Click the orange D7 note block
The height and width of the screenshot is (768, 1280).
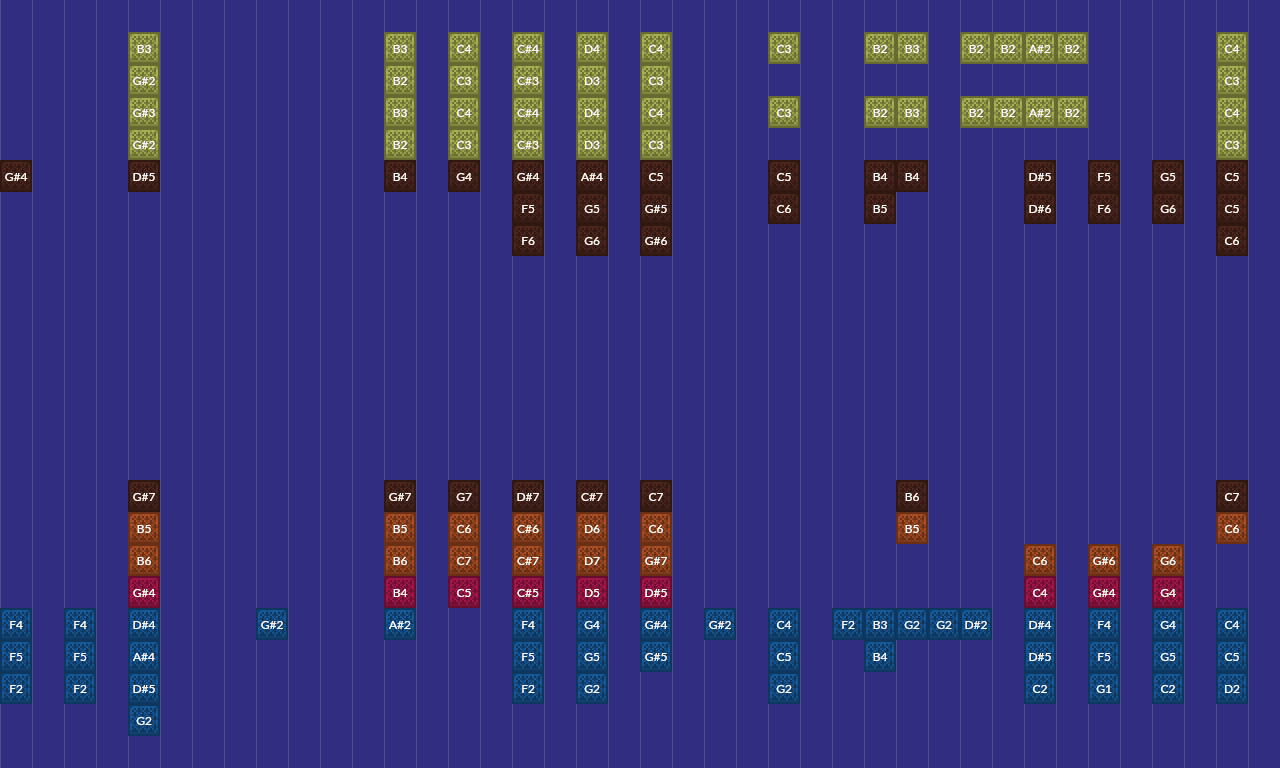pos(592,561)
